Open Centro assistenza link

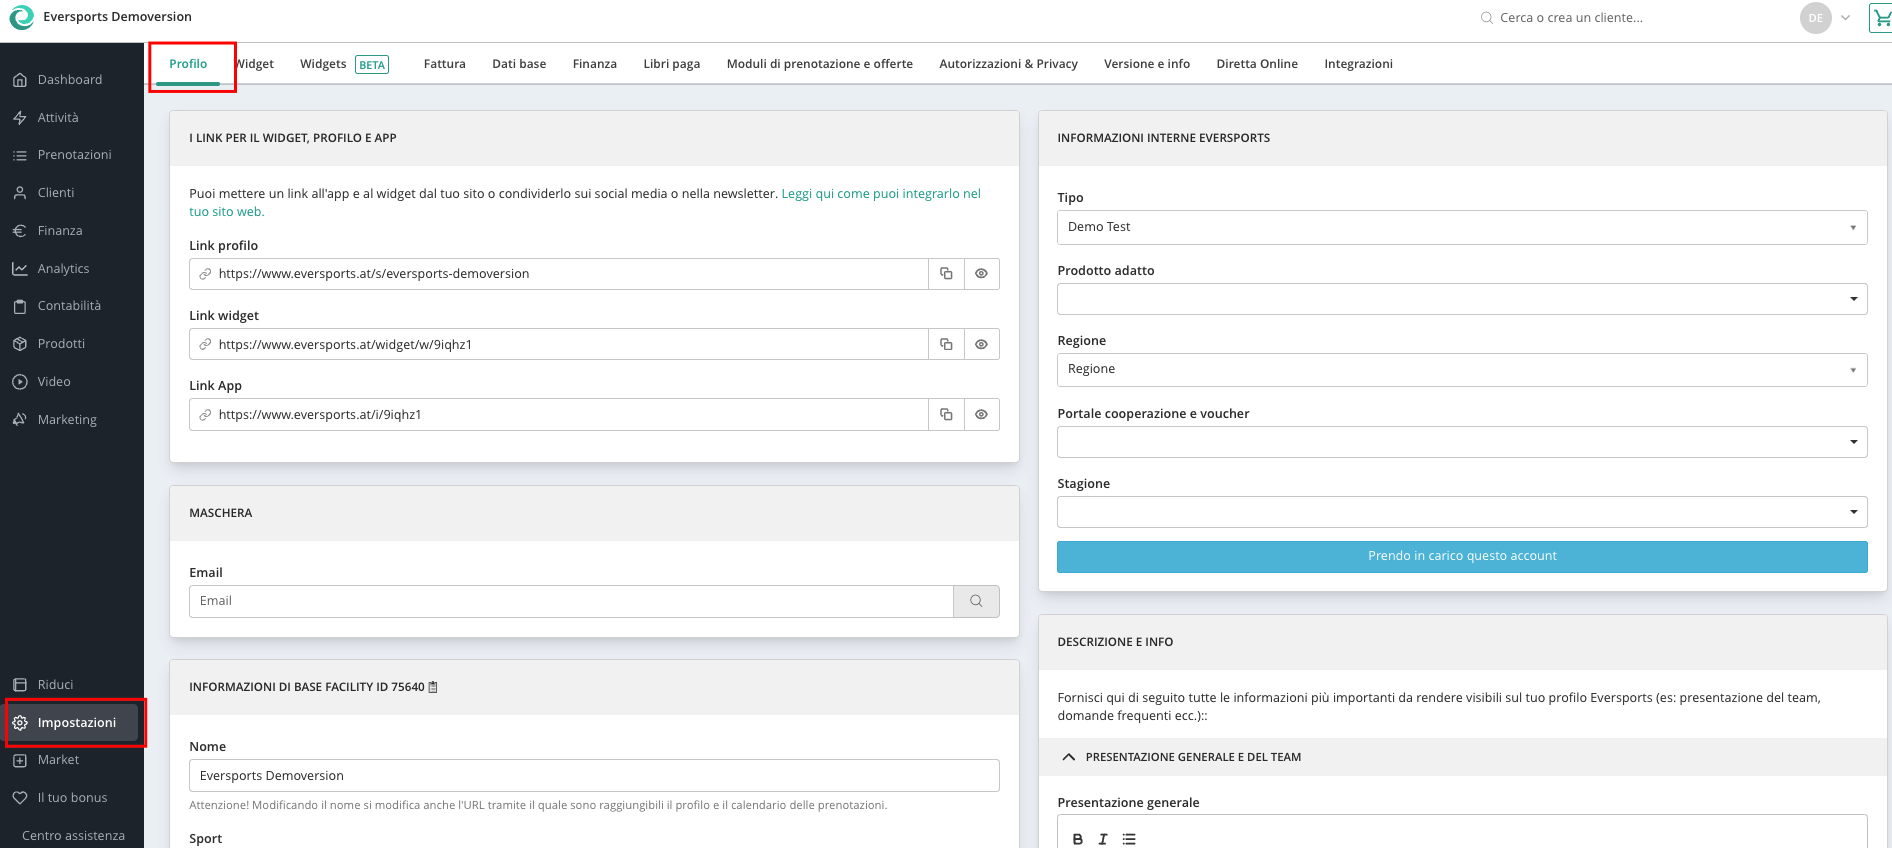pos(73,836)
